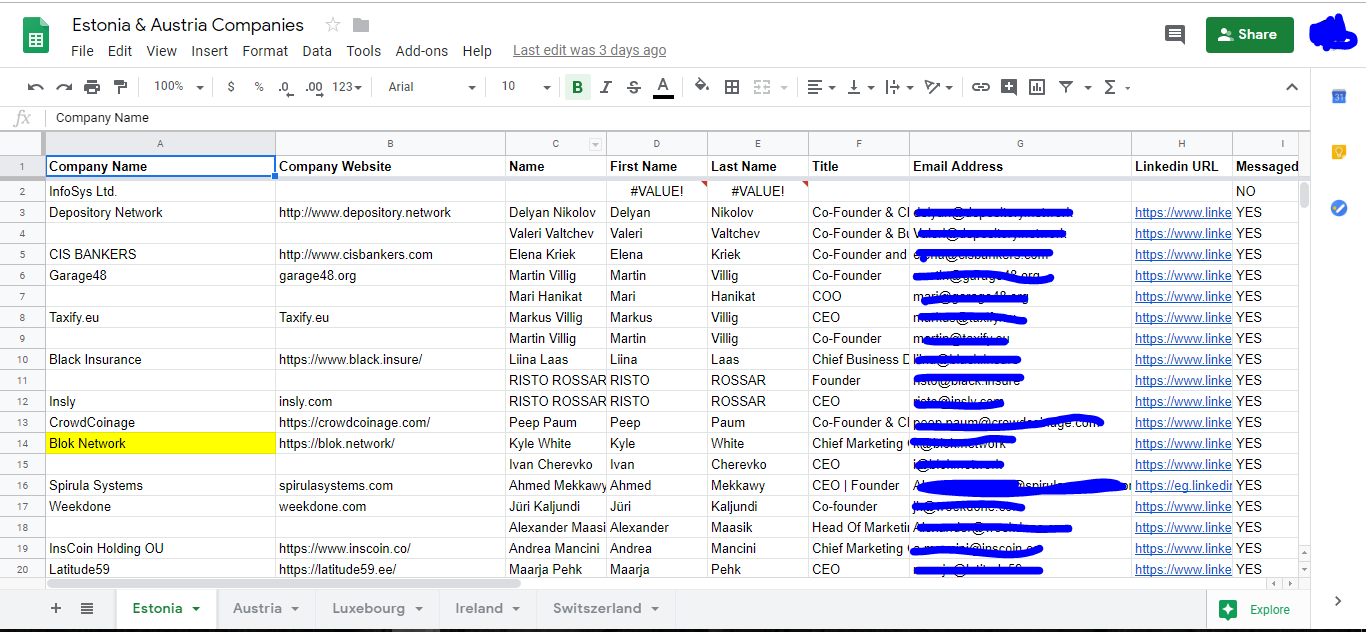Format as currency with dollar icon
1366x632 pixels.
coord(231,87)
